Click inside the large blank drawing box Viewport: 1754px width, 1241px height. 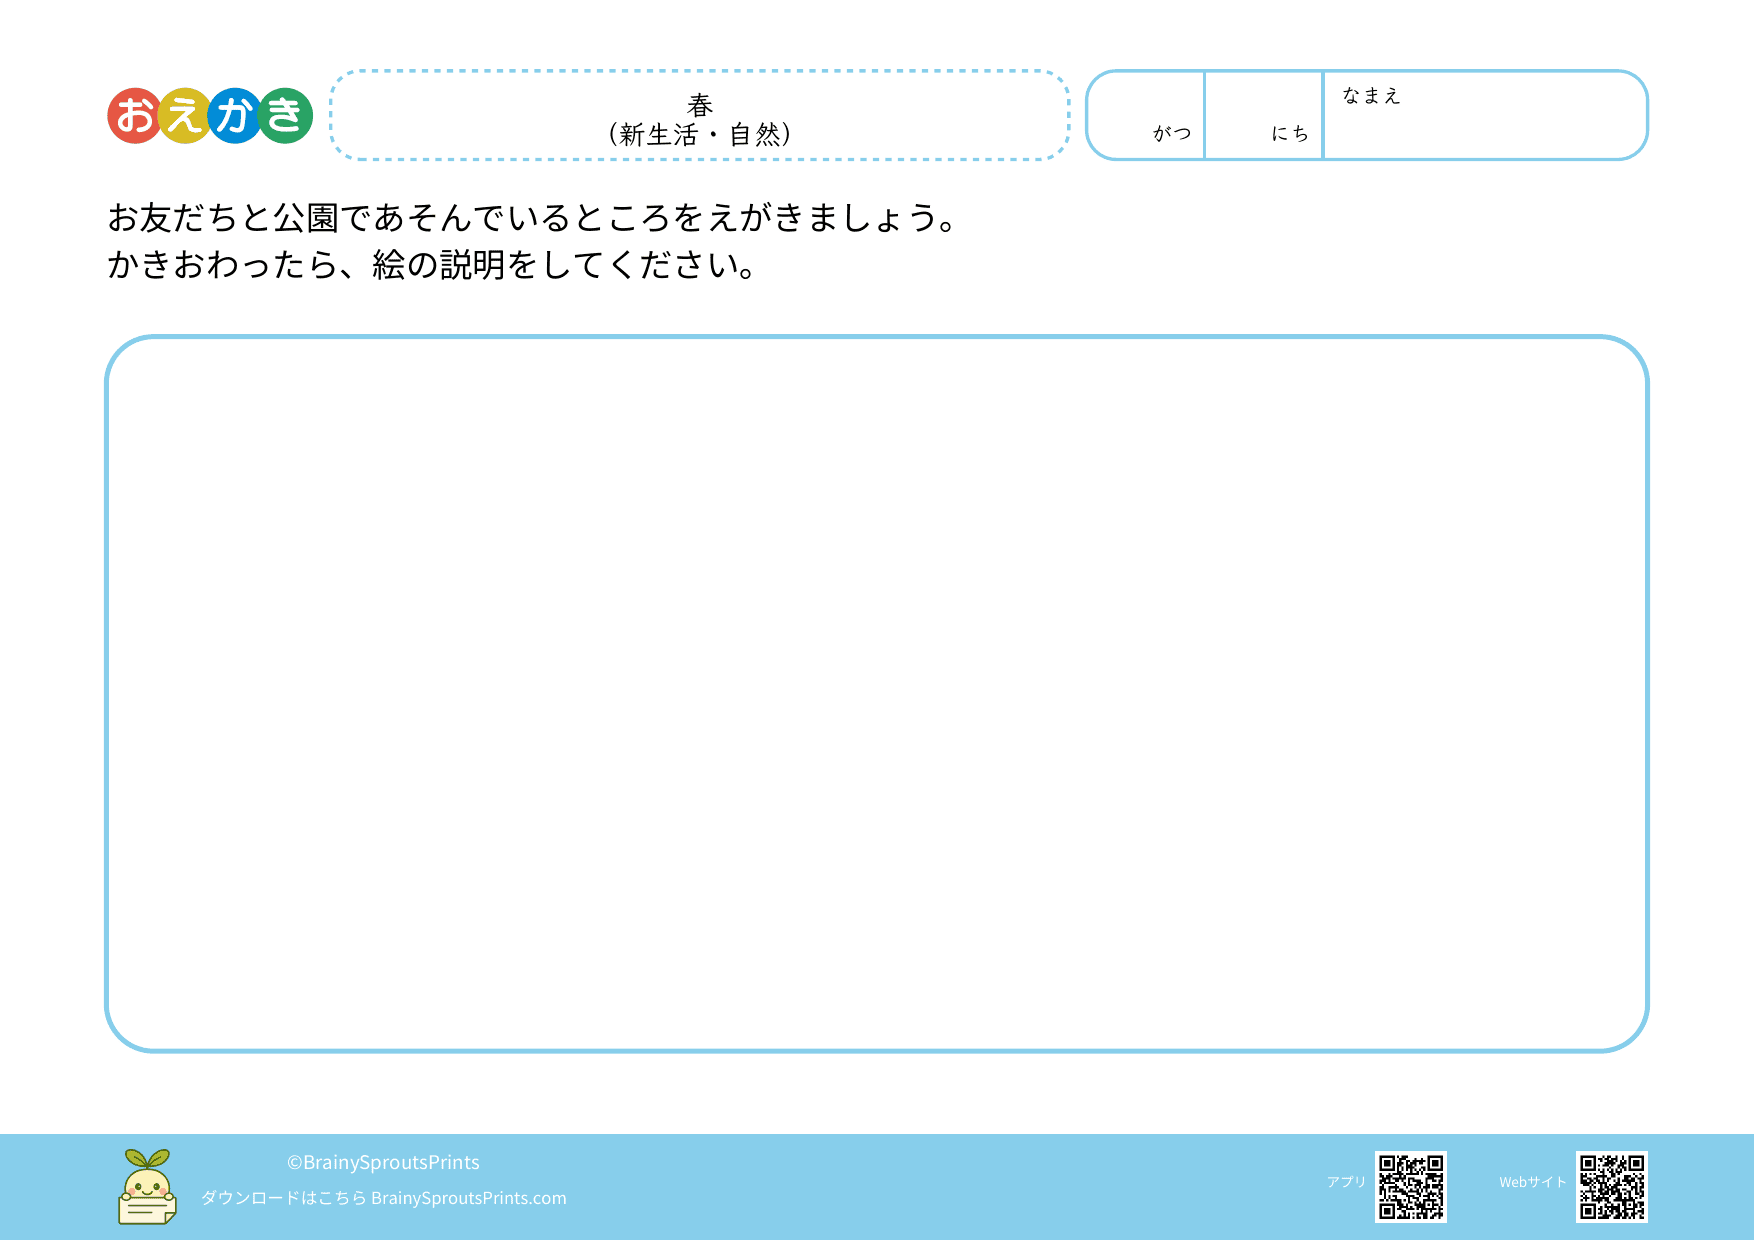pyautogui.click(x=876, y=693)
